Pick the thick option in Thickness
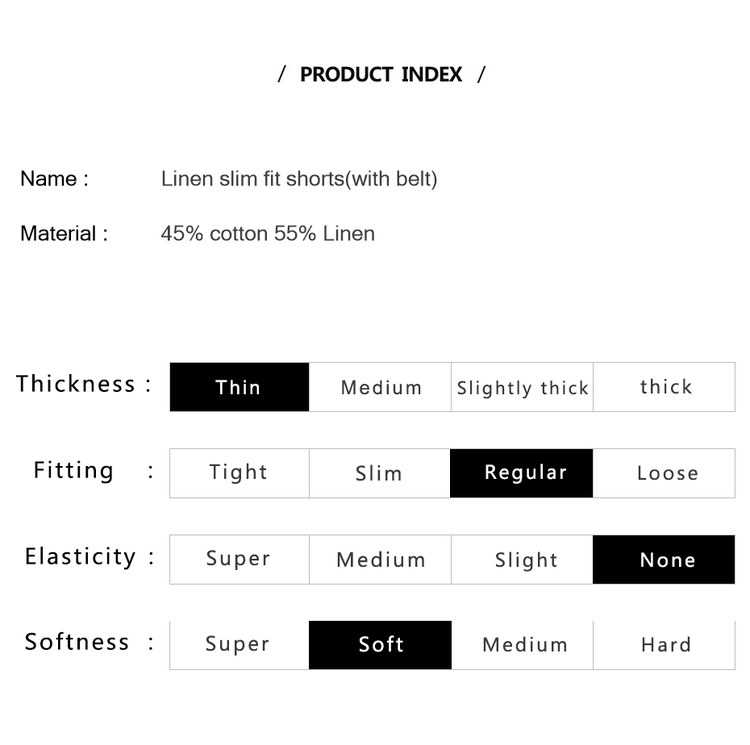 pos(664,387)
